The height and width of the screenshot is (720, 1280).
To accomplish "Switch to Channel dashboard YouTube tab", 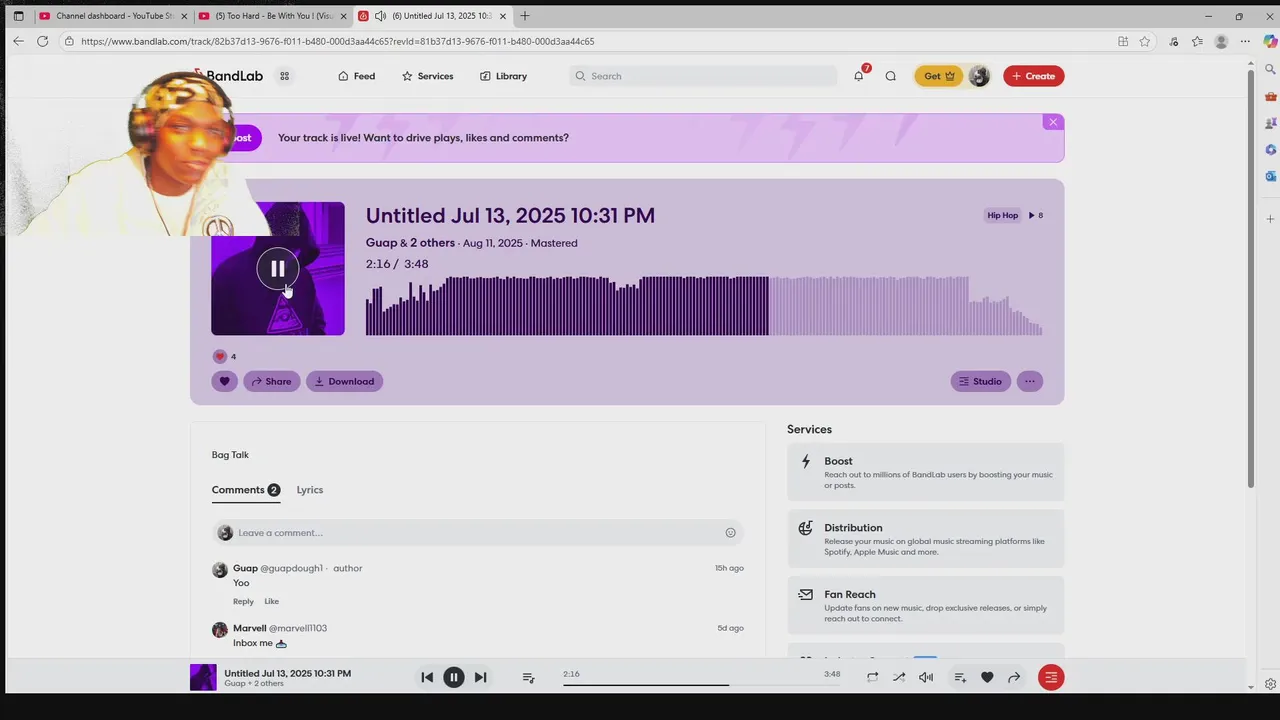I will (x=114, y=16).
